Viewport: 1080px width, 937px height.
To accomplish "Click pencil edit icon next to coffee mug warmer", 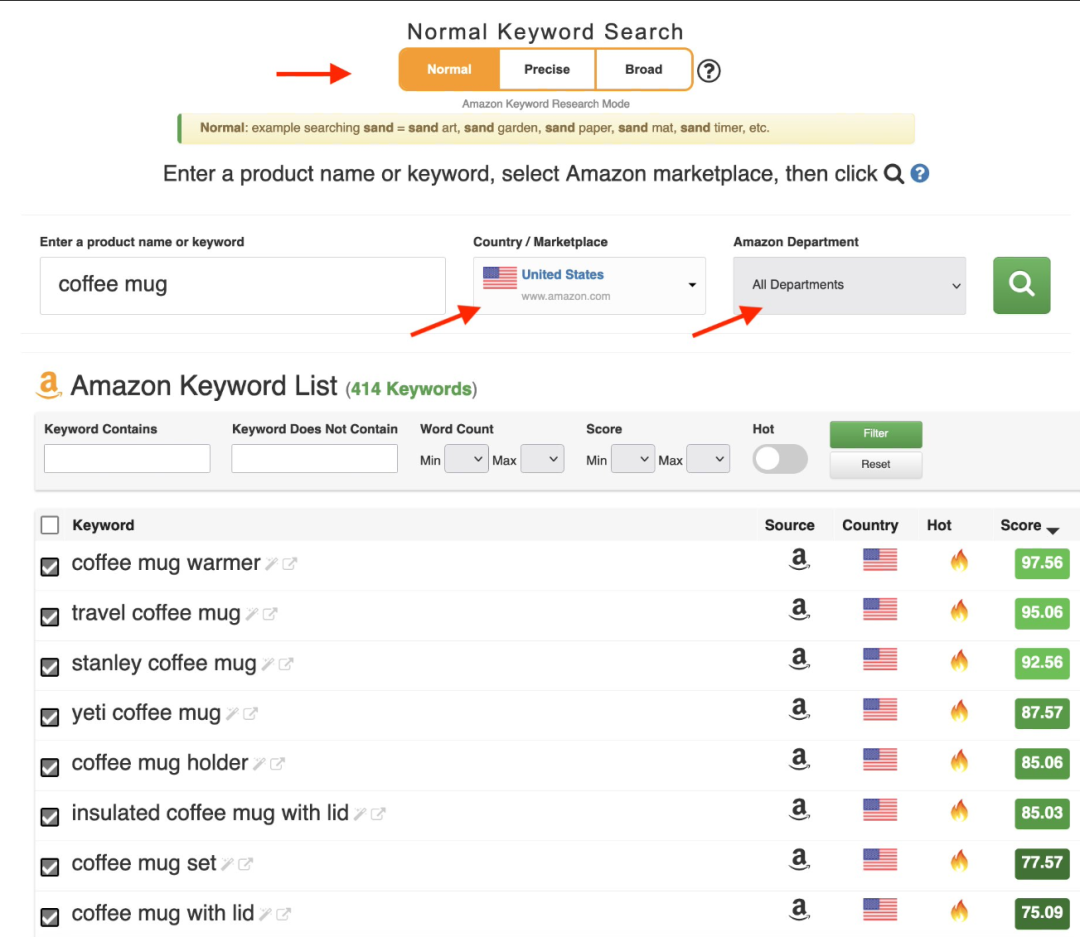I will pyautogui.click(x=271, y=564).
